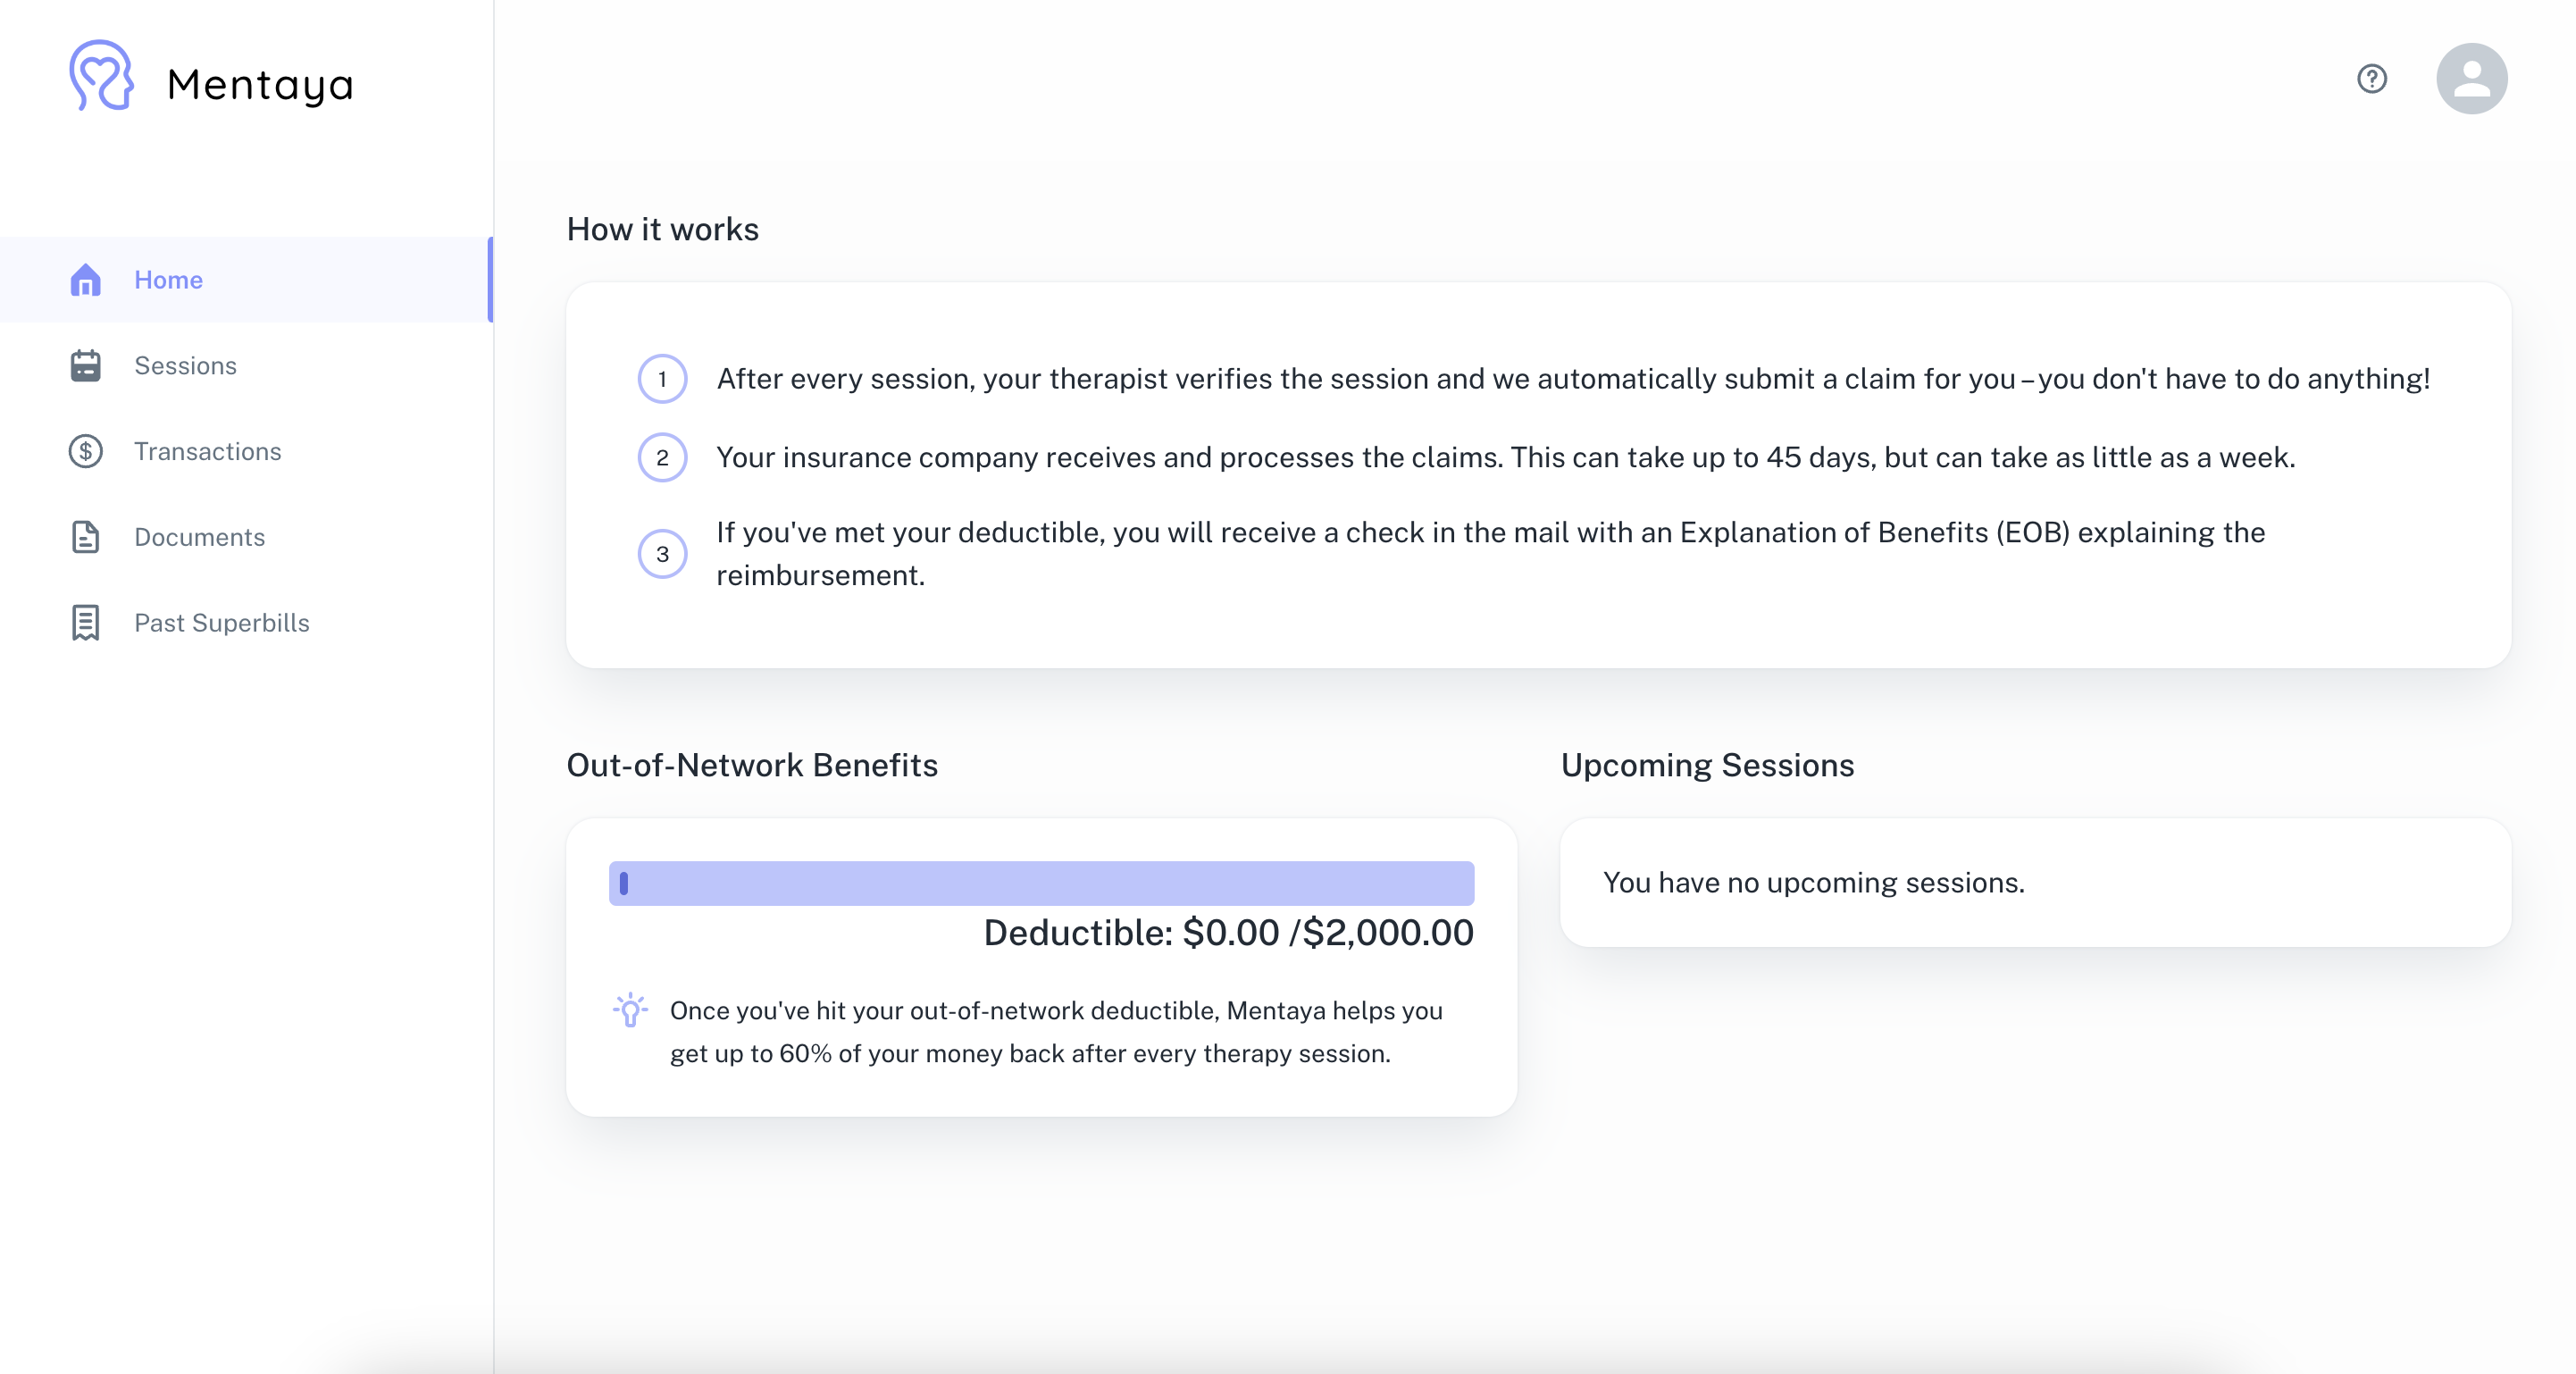Click the lightbulb tip icon
The image size is (2576, 1374).
tap(630, 1010)
